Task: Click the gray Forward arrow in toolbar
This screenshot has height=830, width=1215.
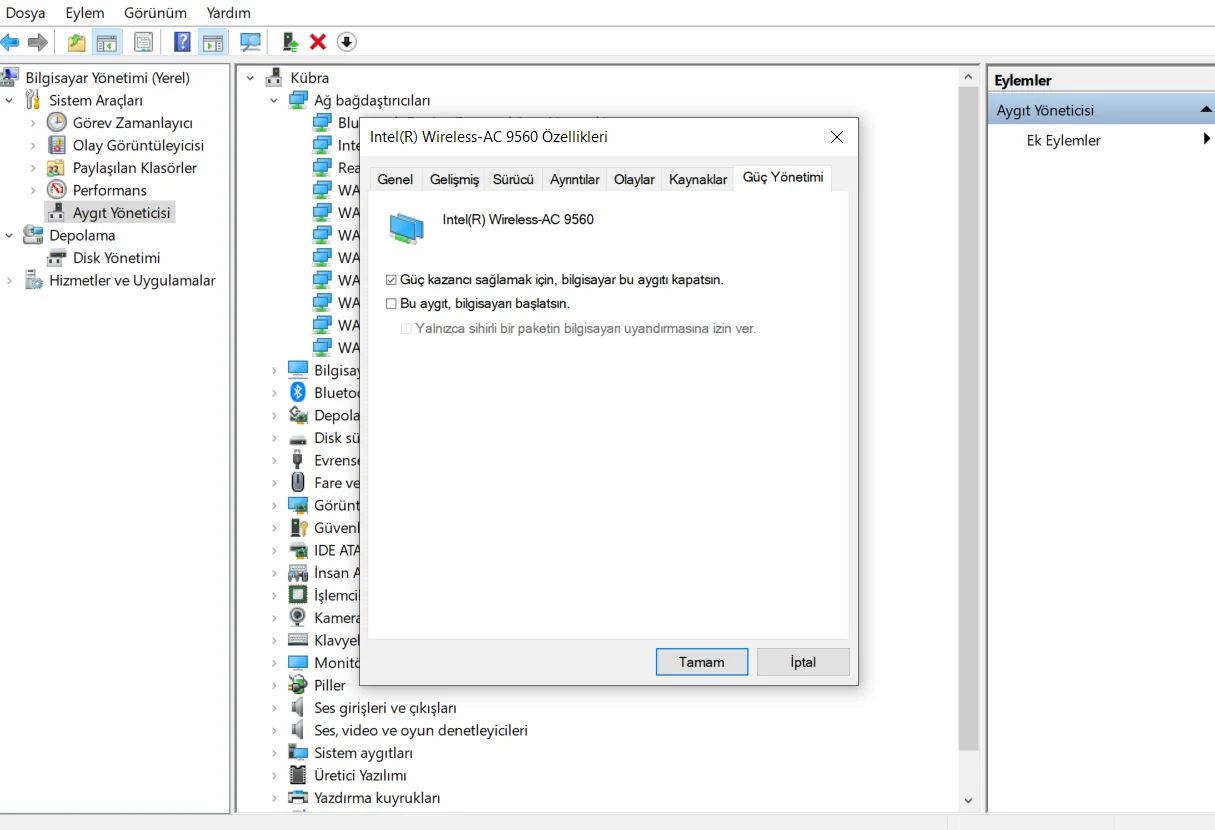Action: [x=38, y=42]
